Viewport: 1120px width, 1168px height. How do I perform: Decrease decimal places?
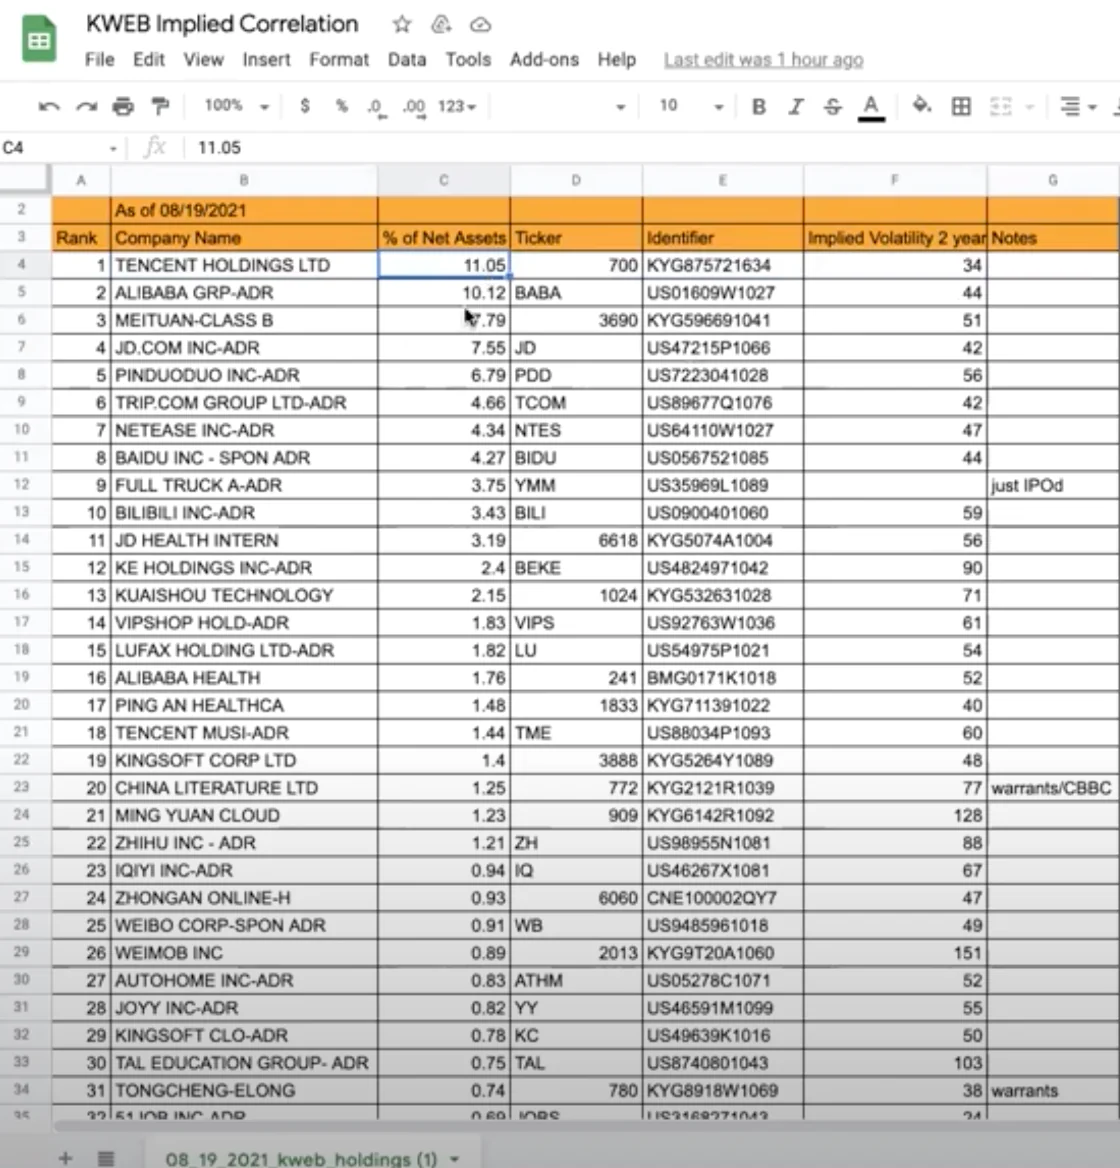point(377,107)
